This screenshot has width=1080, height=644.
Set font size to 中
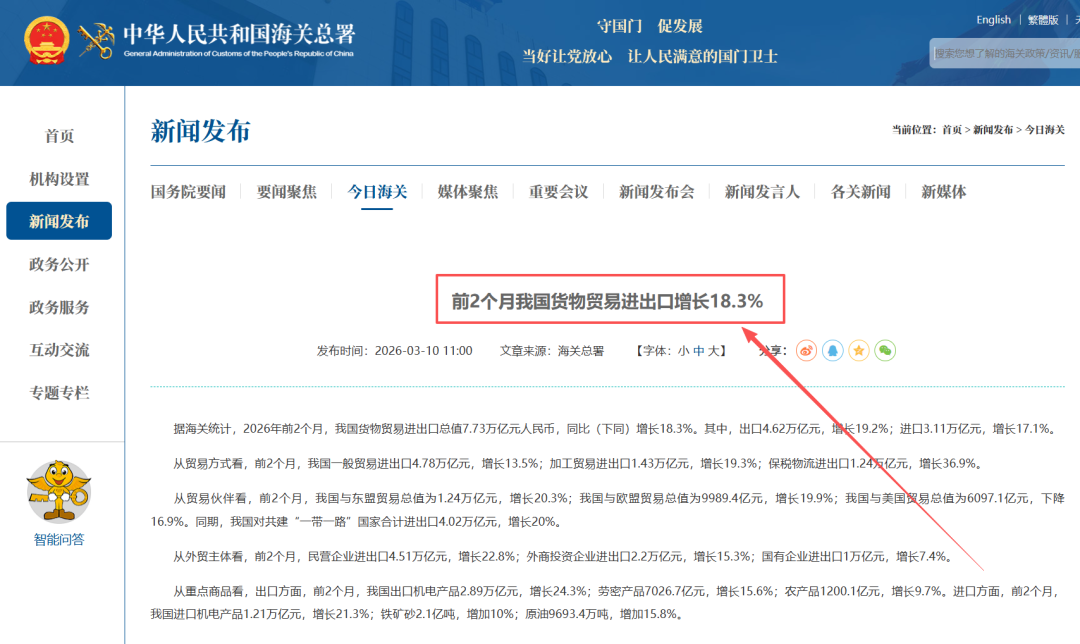click(698, 351)
